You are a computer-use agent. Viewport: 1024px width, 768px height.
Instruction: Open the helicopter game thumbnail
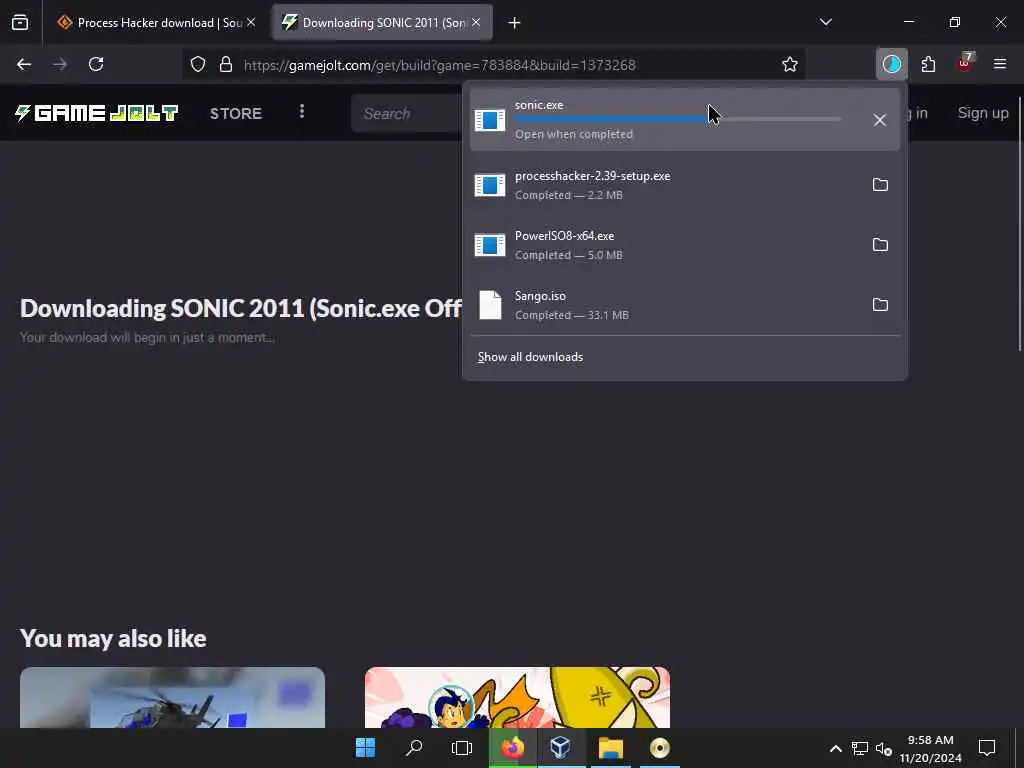(x=172, y=697)
